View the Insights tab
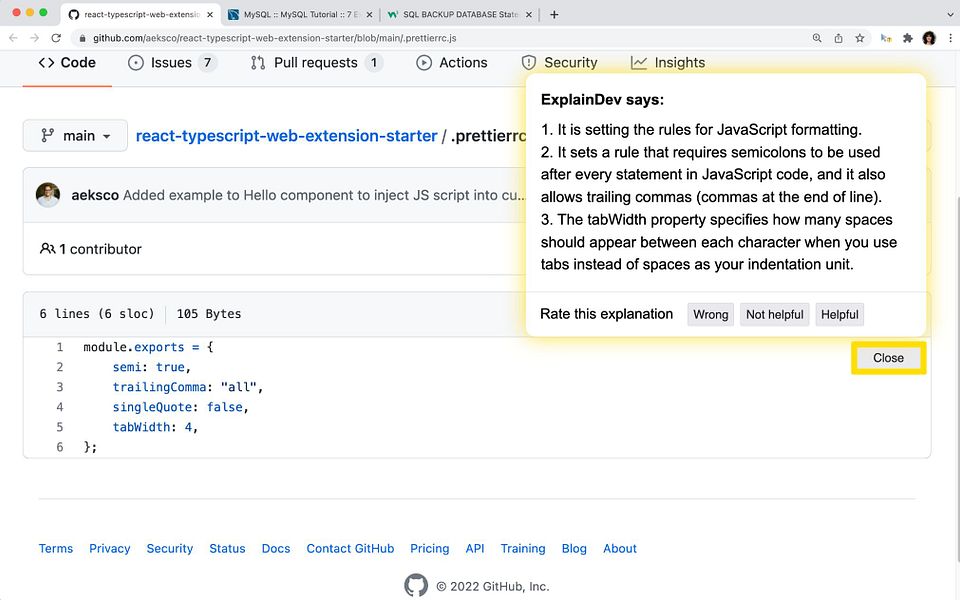960x600 pixels. tap(668, 62)
